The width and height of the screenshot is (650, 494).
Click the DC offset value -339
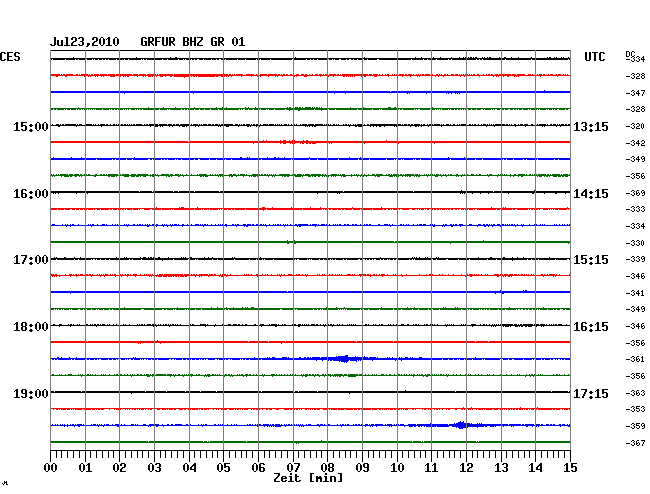click(x=635, y=259)
